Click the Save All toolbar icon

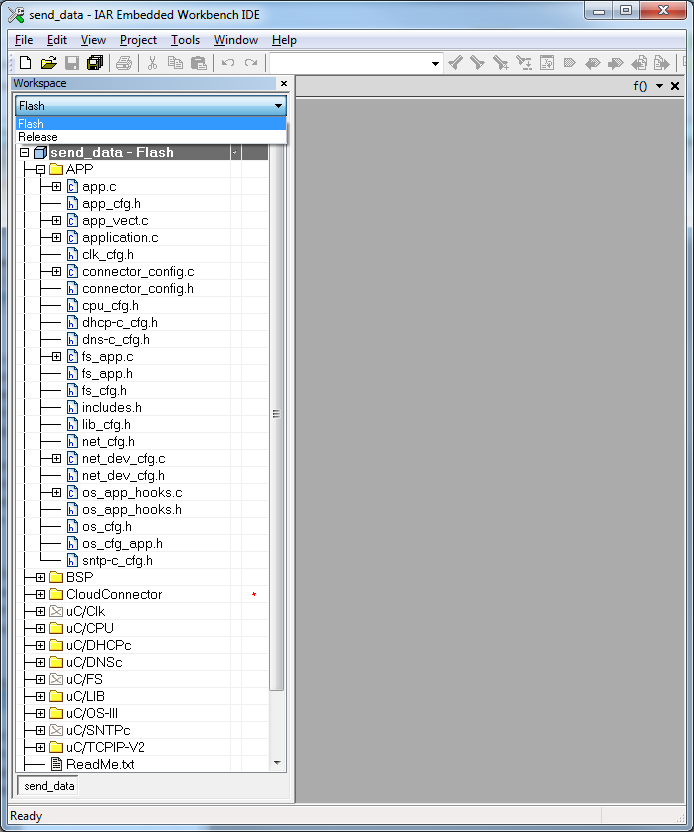click(x=95, y=63)
